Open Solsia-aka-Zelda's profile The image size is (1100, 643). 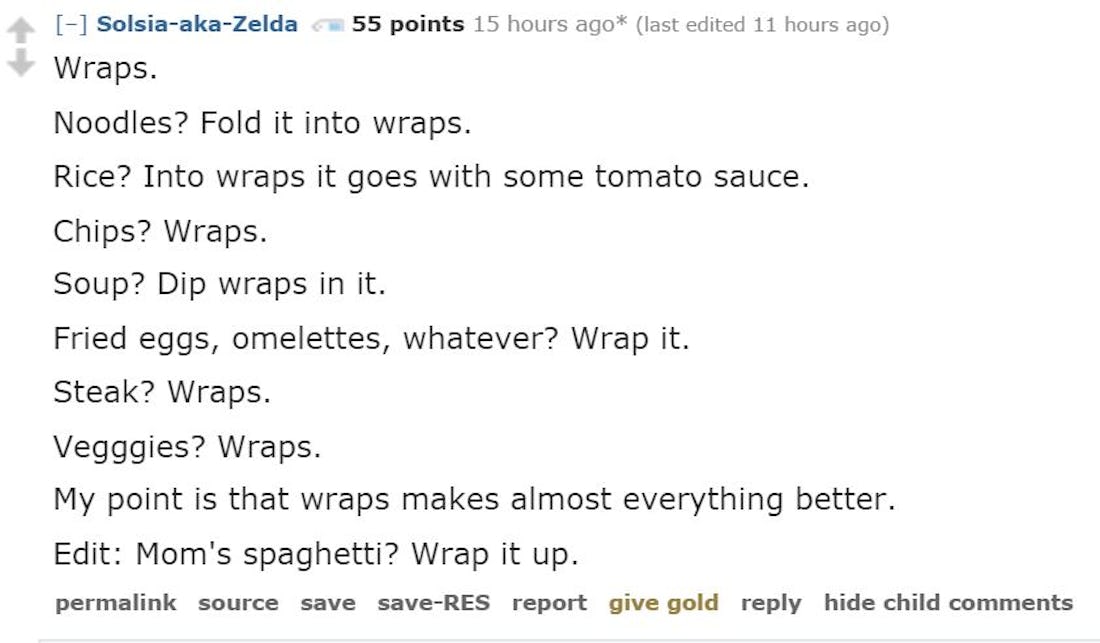pos(198,22)
